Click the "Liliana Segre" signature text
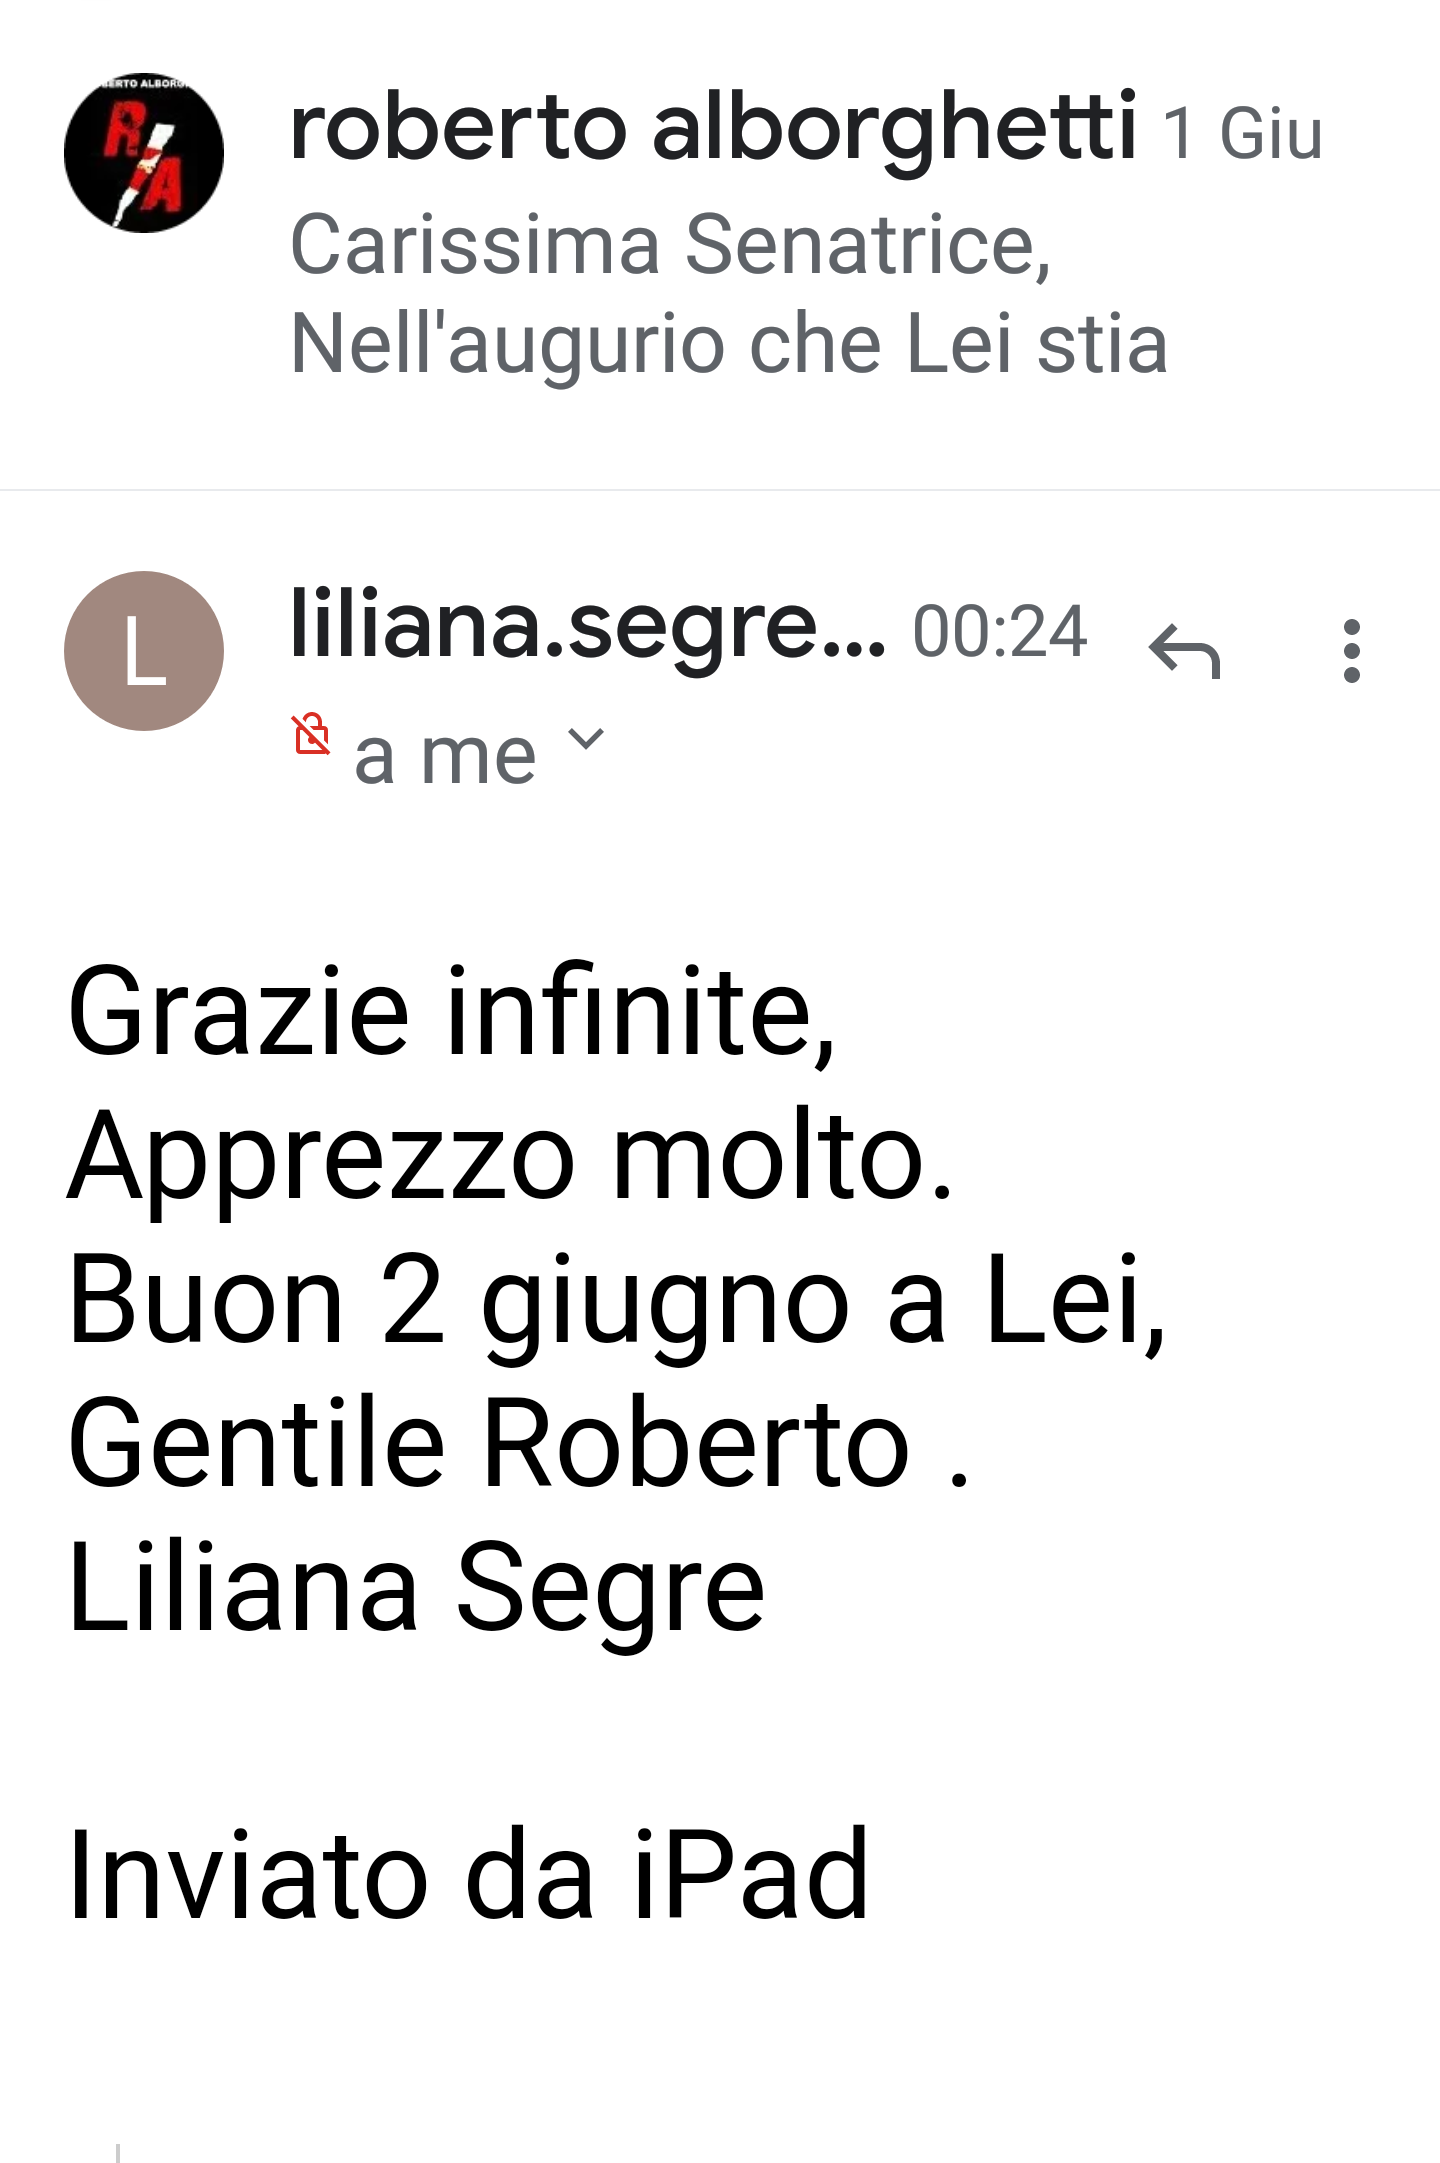 click(416, 1588)
